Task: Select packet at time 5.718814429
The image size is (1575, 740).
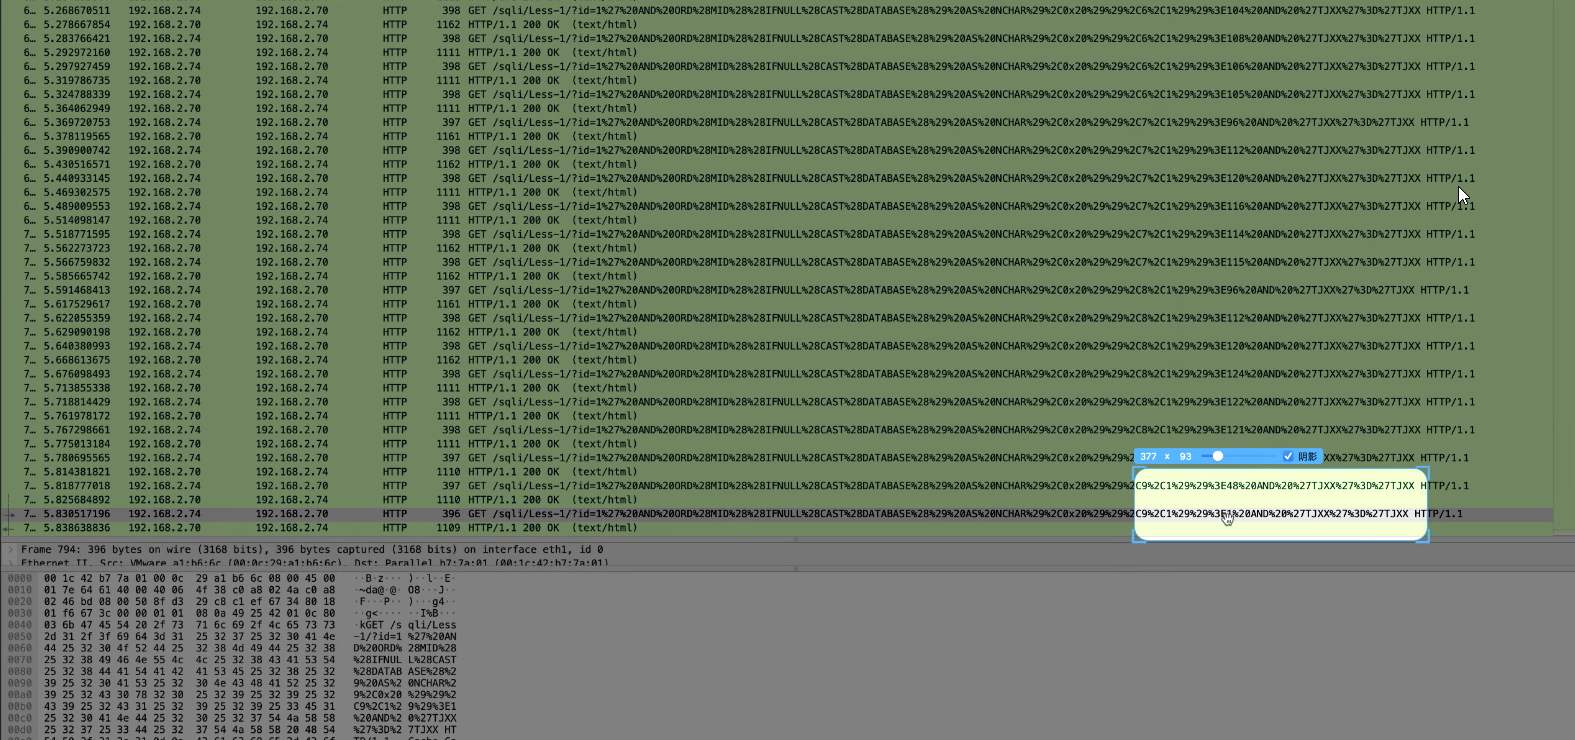Action: [x=777, y=402]
